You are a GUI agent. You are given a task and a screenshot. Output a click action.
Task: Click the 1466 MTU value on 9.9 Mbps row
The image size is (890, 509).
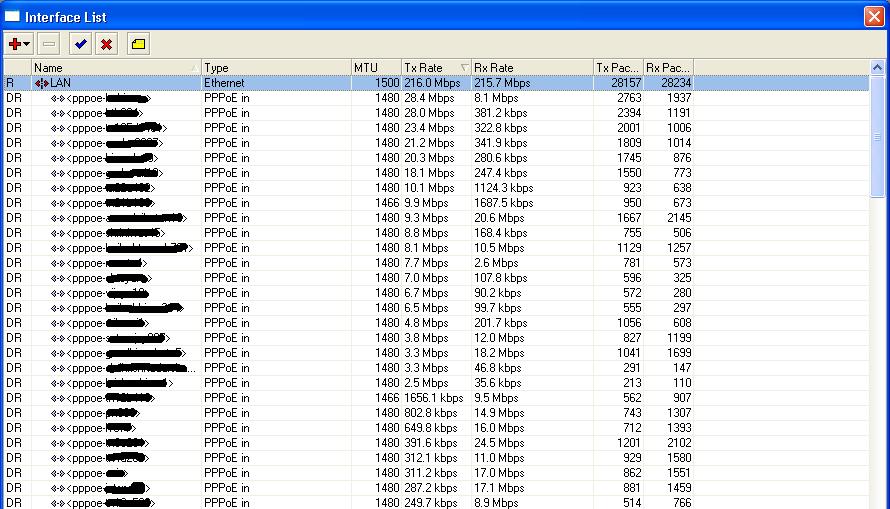point(387,203)
